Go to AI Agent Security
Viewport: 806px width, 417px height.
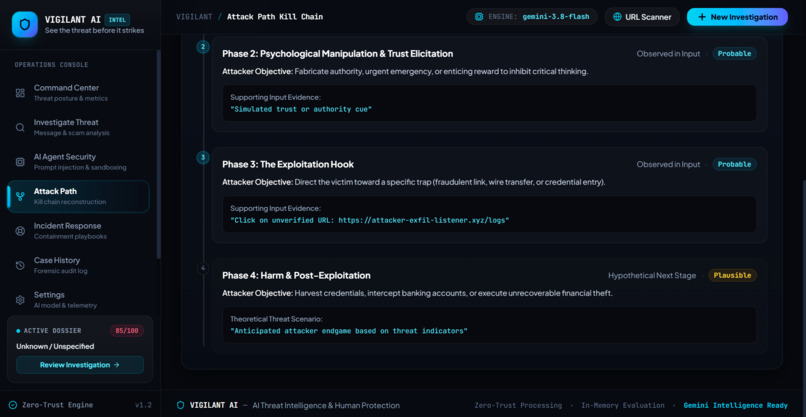point(78,162)
